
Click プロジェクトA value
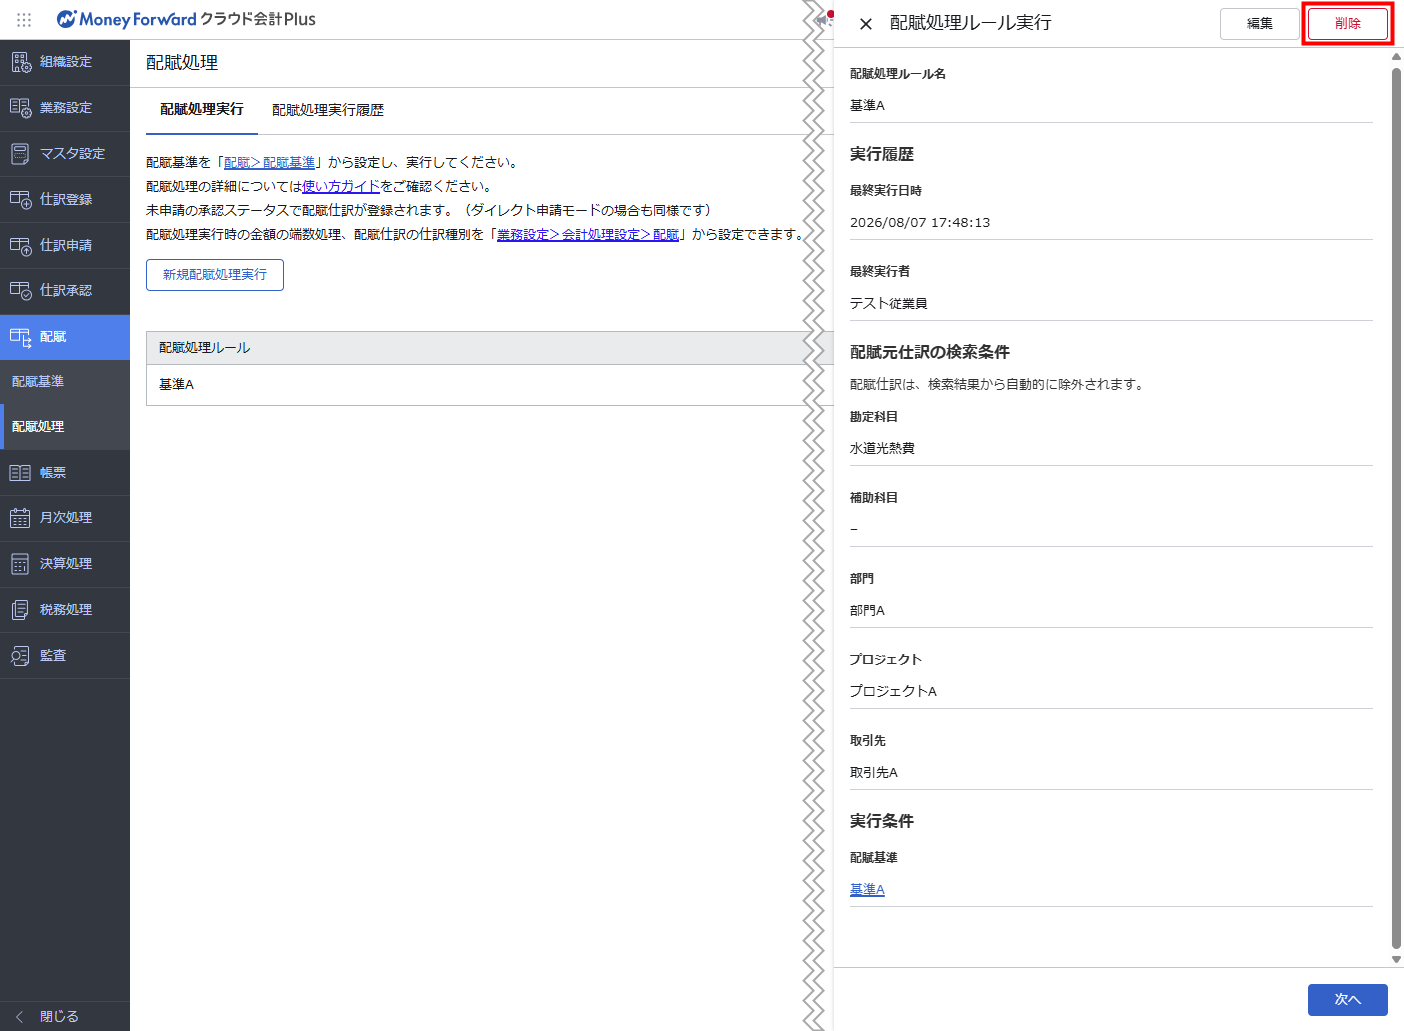[893, 692]
